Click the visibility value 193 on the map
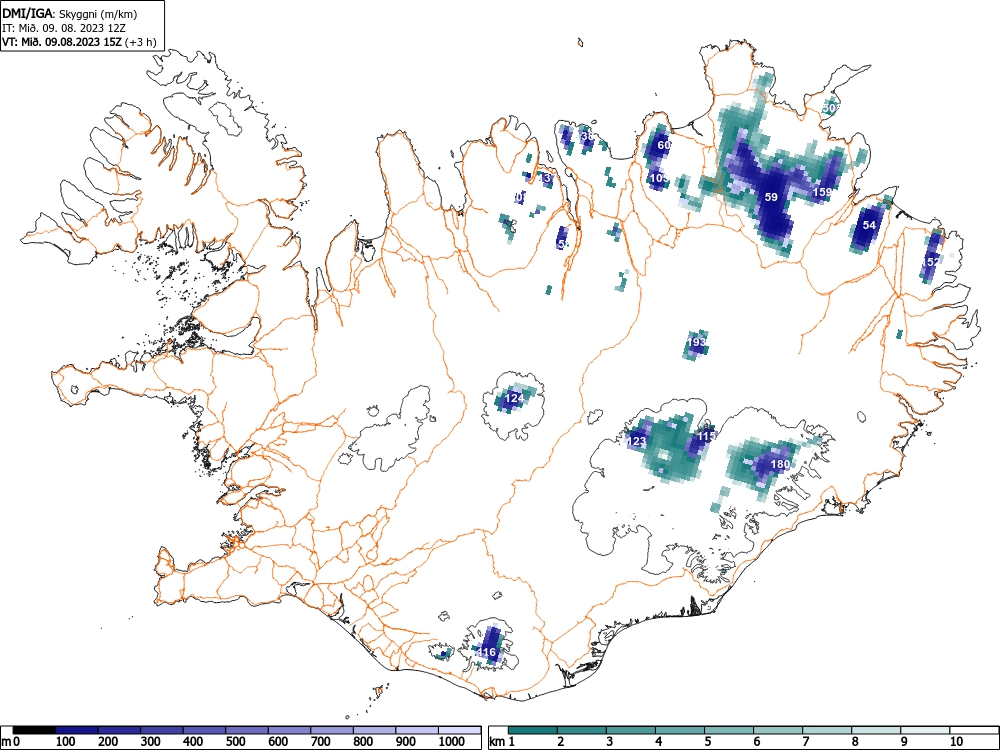Viewport: 1000px width, 750px height. point(698,342)
